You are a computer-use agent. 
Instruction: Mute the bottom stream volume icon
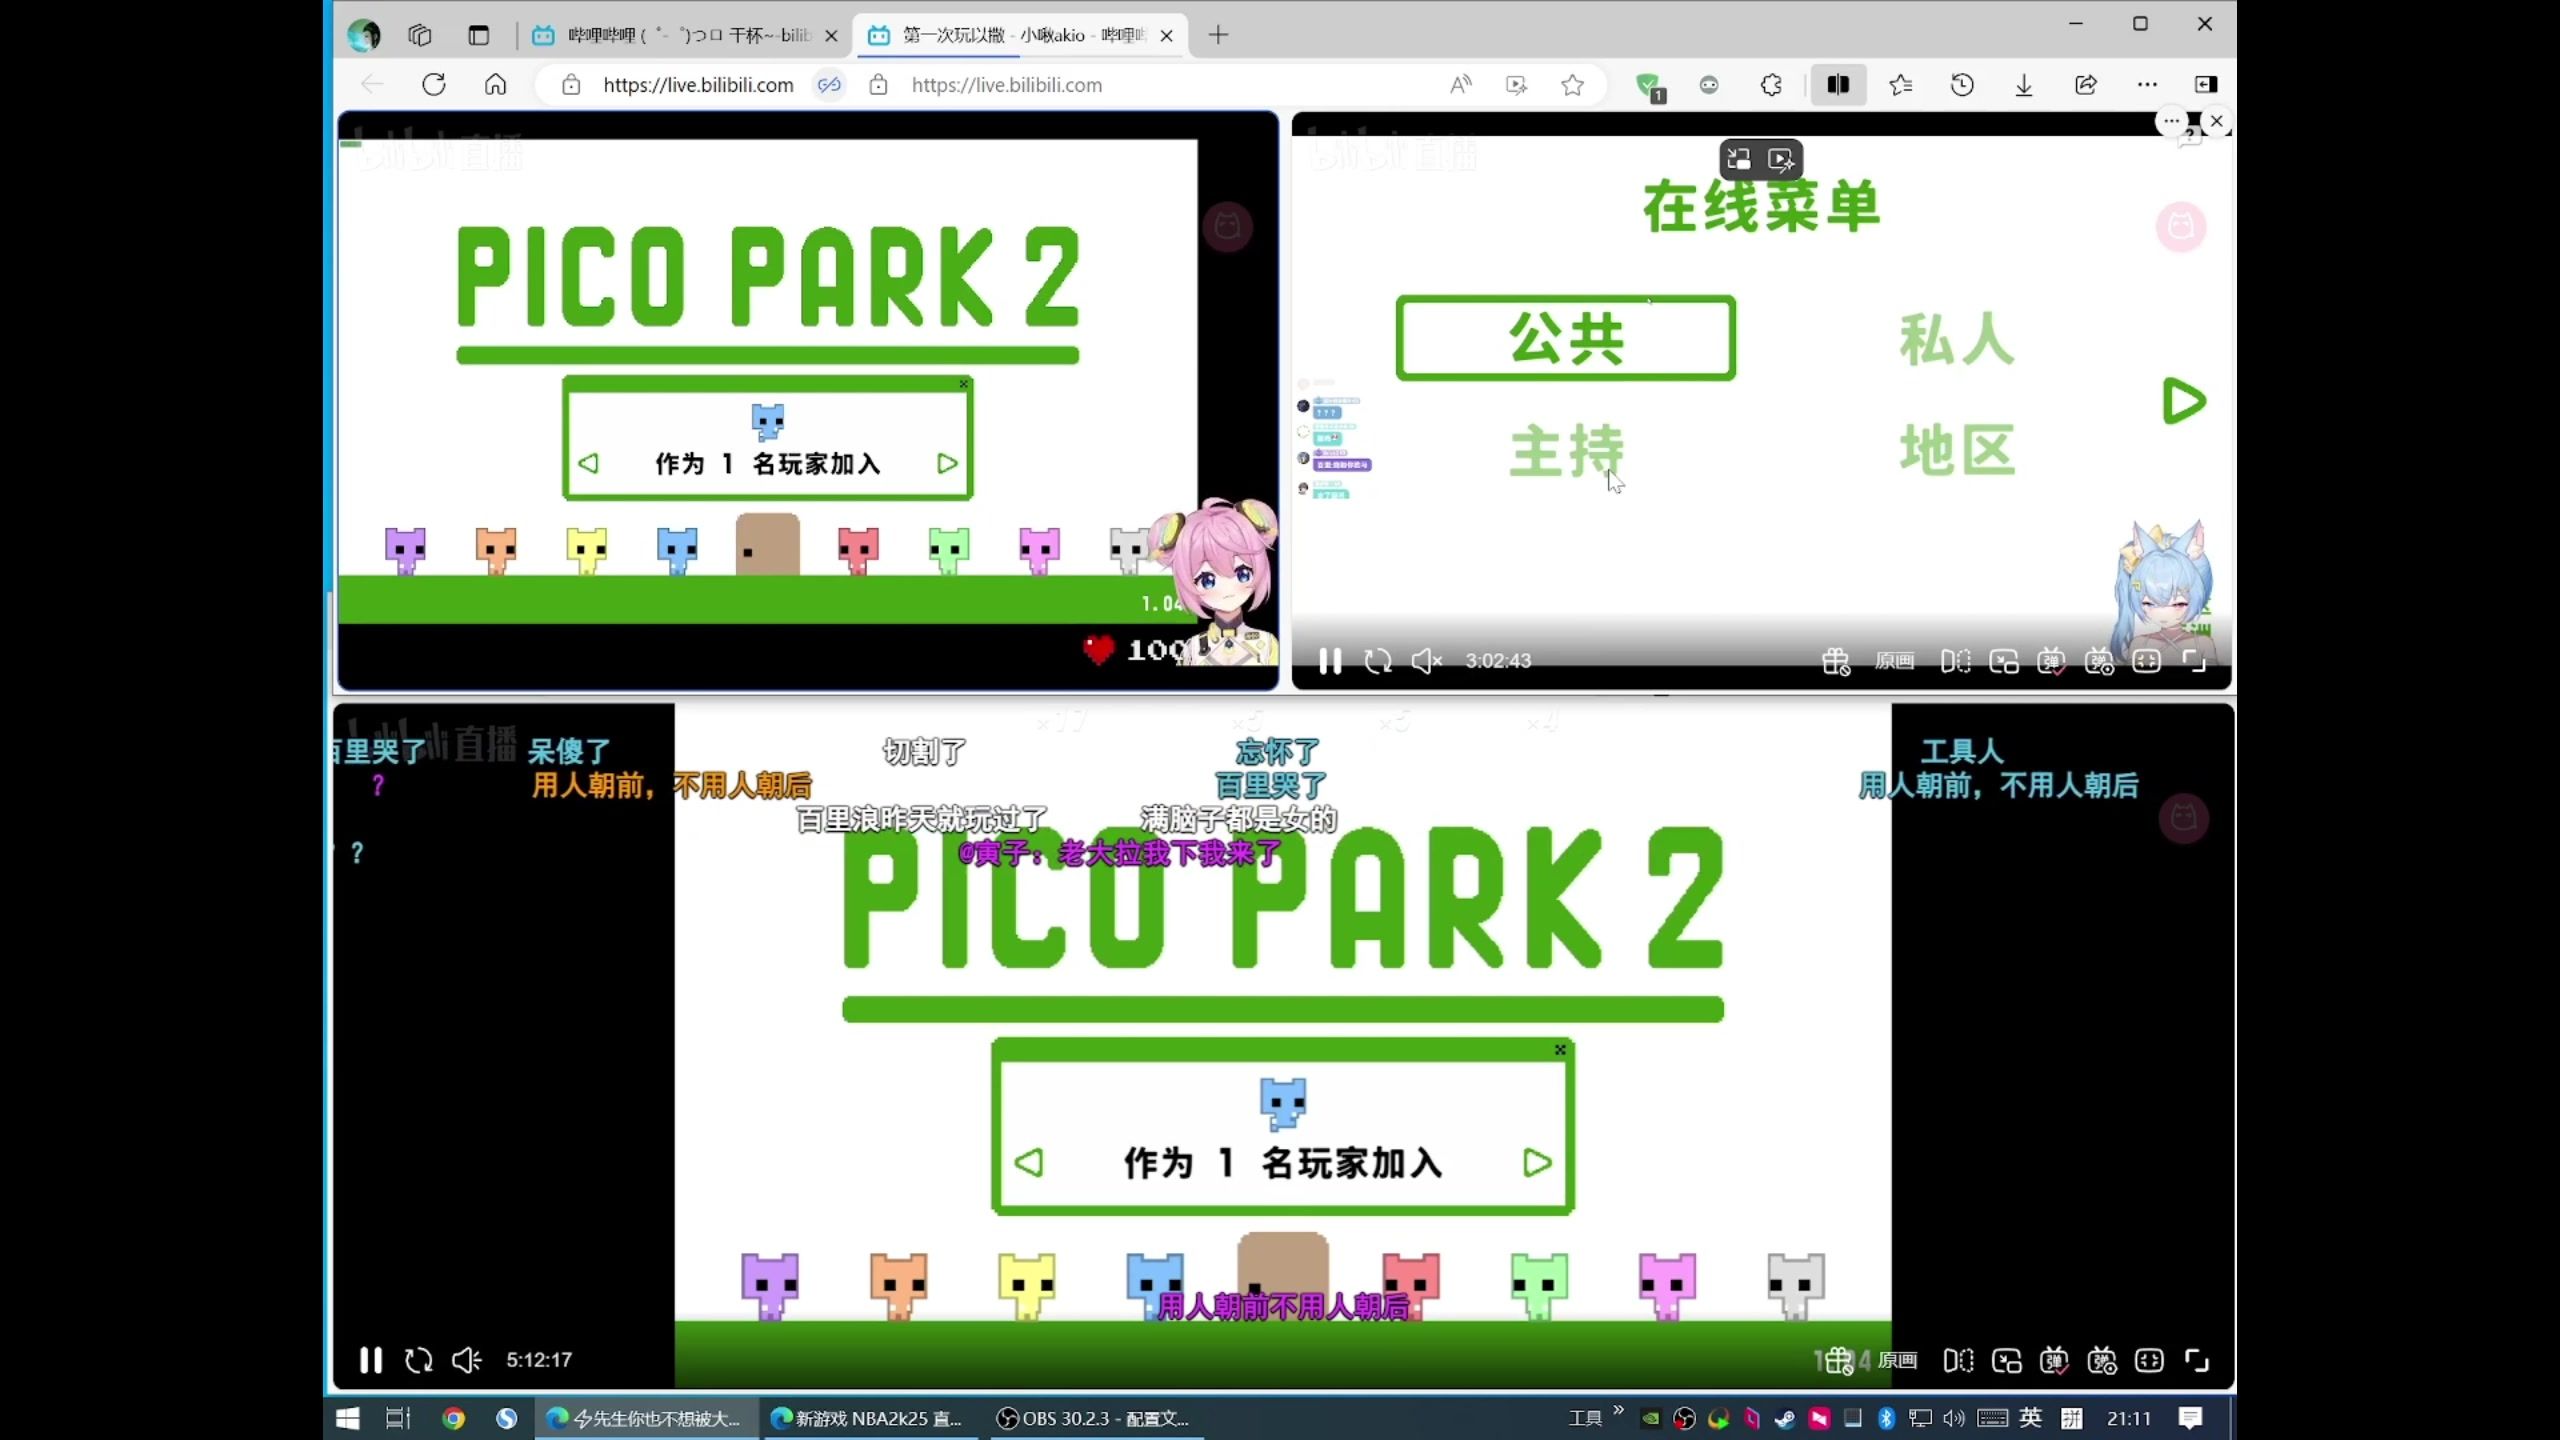coord(467,1360)
